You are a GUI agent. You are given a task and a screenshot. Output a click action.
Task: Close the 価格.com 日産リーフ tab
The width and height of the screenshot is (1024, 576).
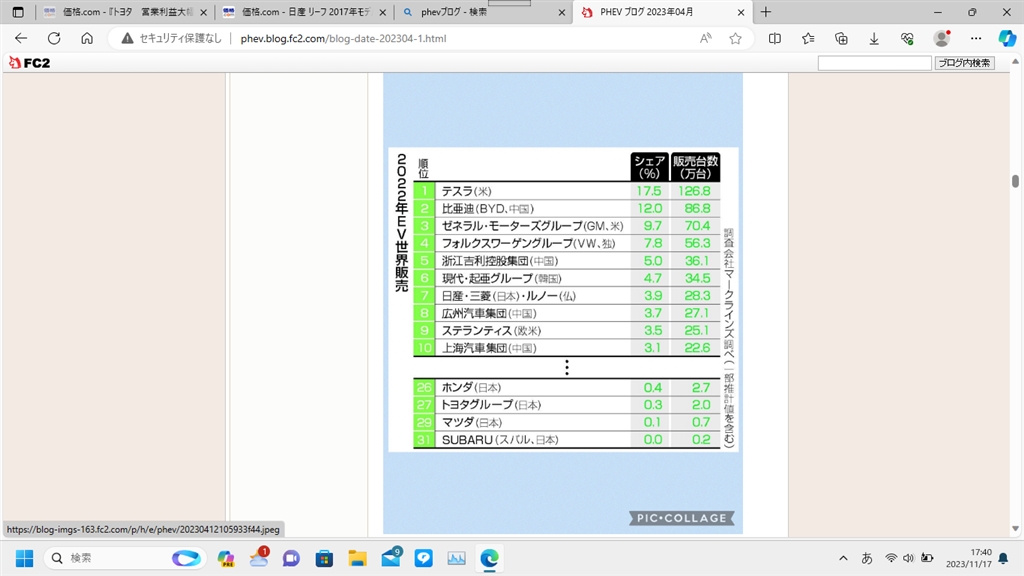pyautogui.click(x=383, y=12)
